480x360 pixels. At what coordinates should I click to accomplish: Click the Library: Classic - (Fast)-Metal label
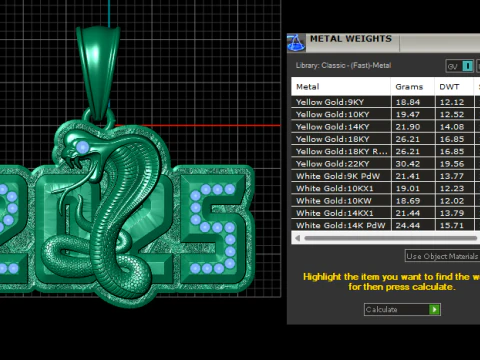pyautogui.click(x=343, y=65)
